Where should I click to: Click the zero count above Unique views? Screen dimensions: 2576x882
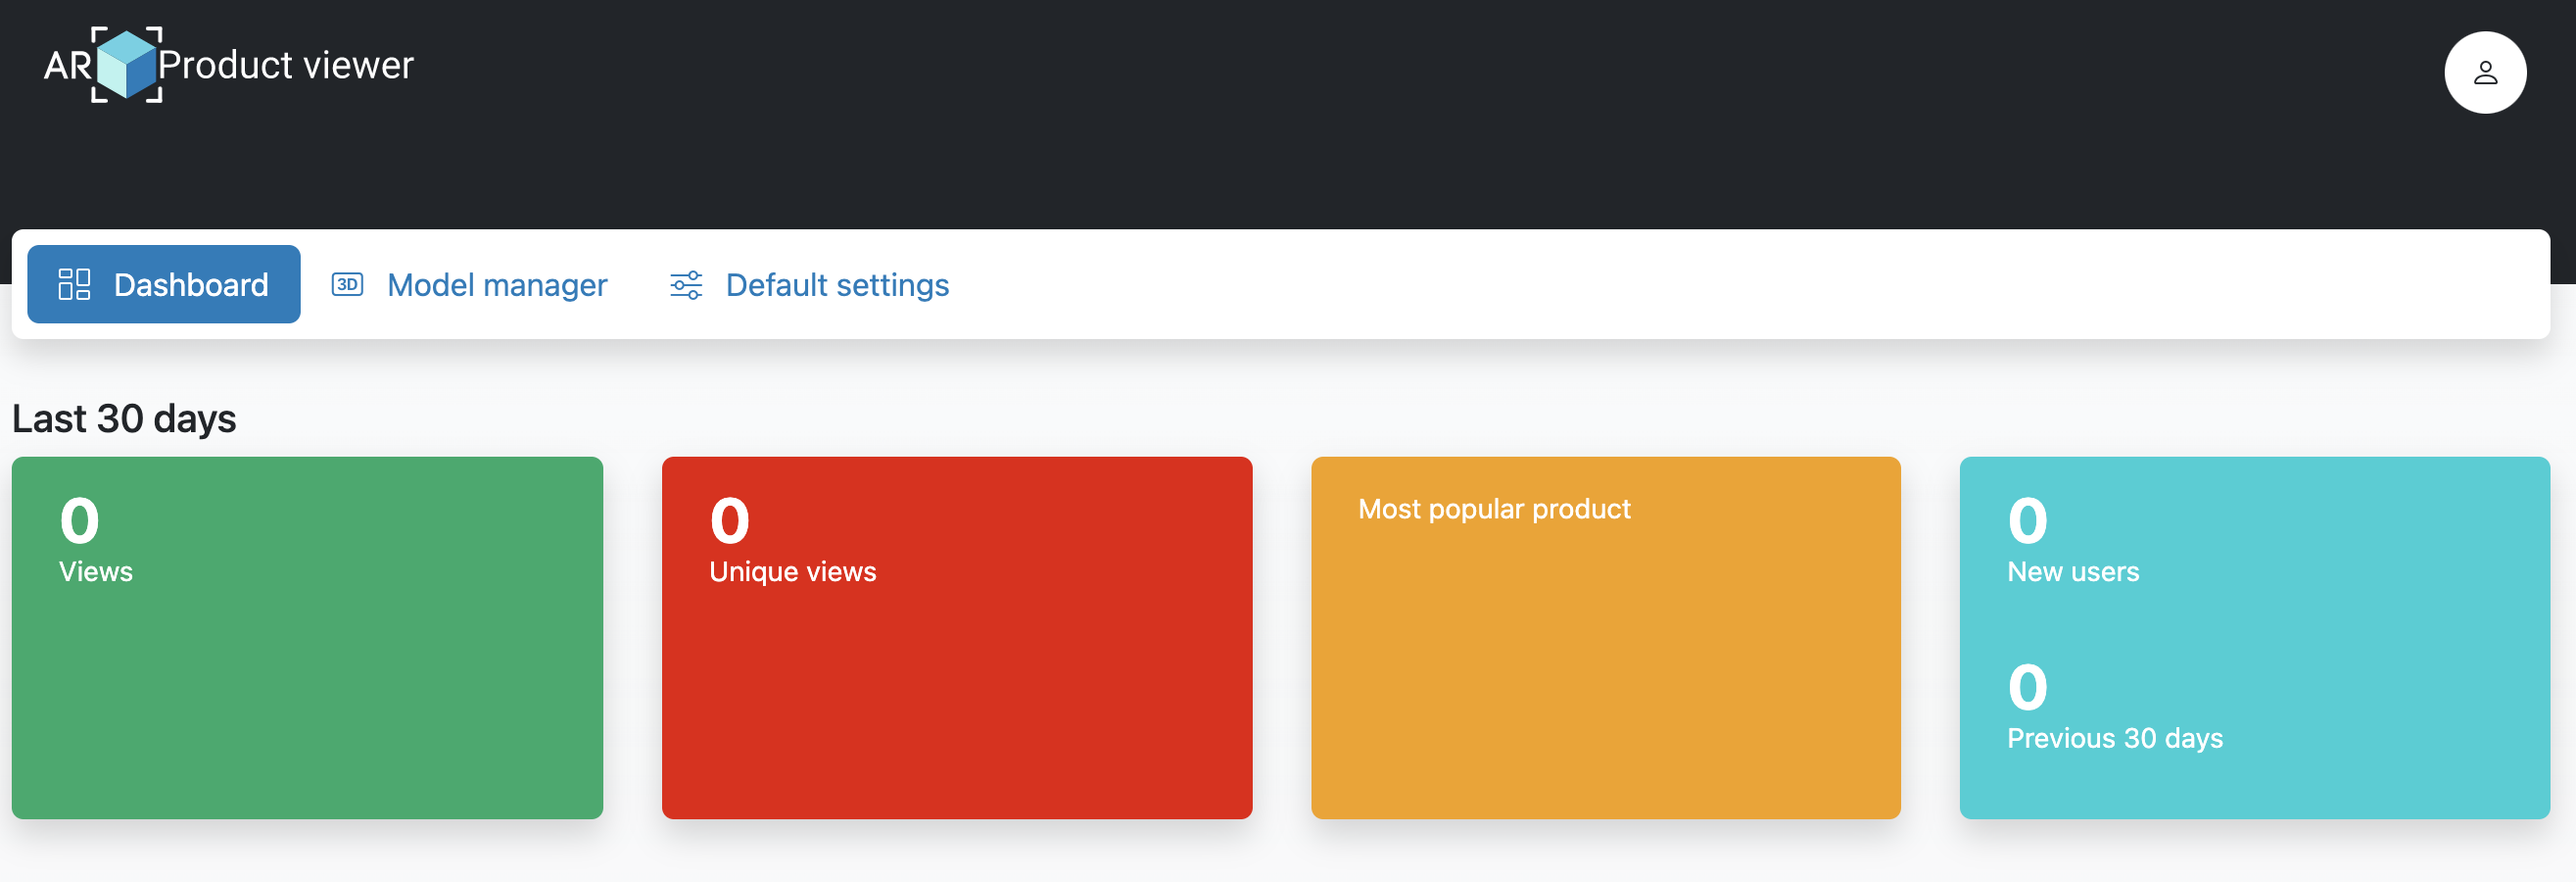coord(729,521)
